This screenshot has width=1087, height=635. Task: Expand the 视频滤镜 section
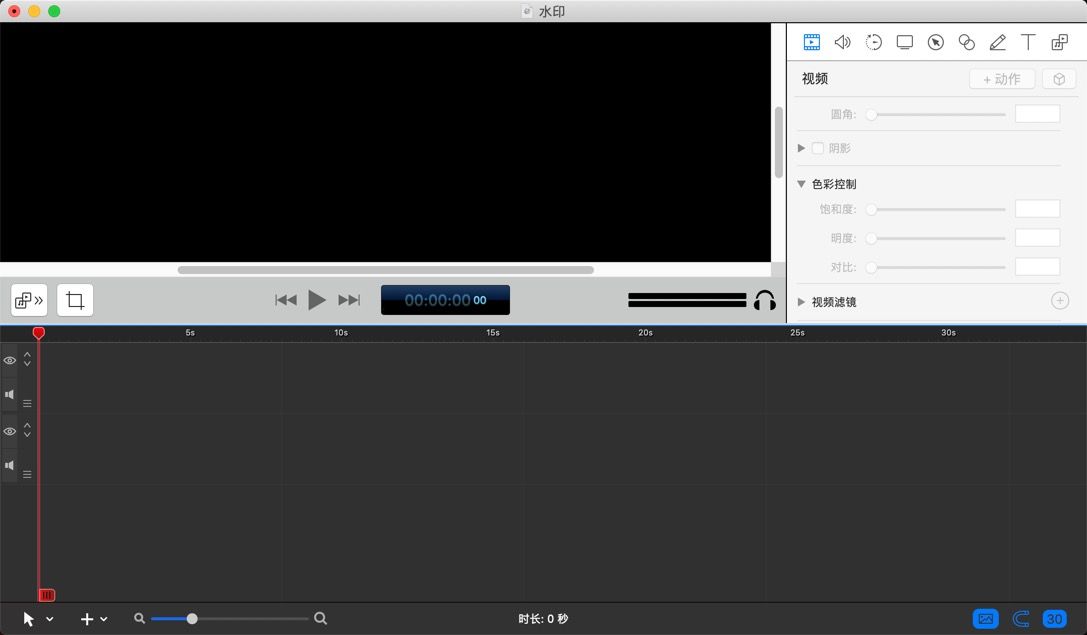pyautogui.click(x=802, y=301)
